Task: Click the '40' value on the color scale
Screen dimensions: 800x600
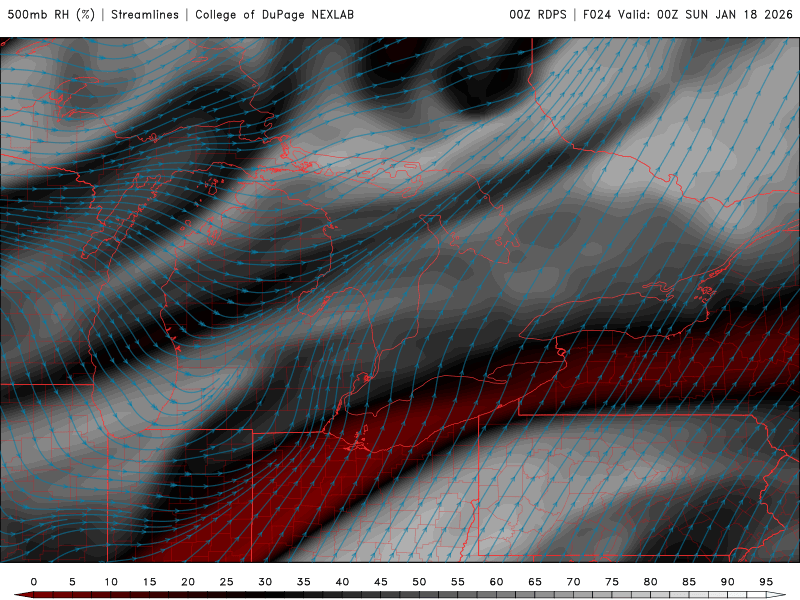Action: [x=342, y=582]
